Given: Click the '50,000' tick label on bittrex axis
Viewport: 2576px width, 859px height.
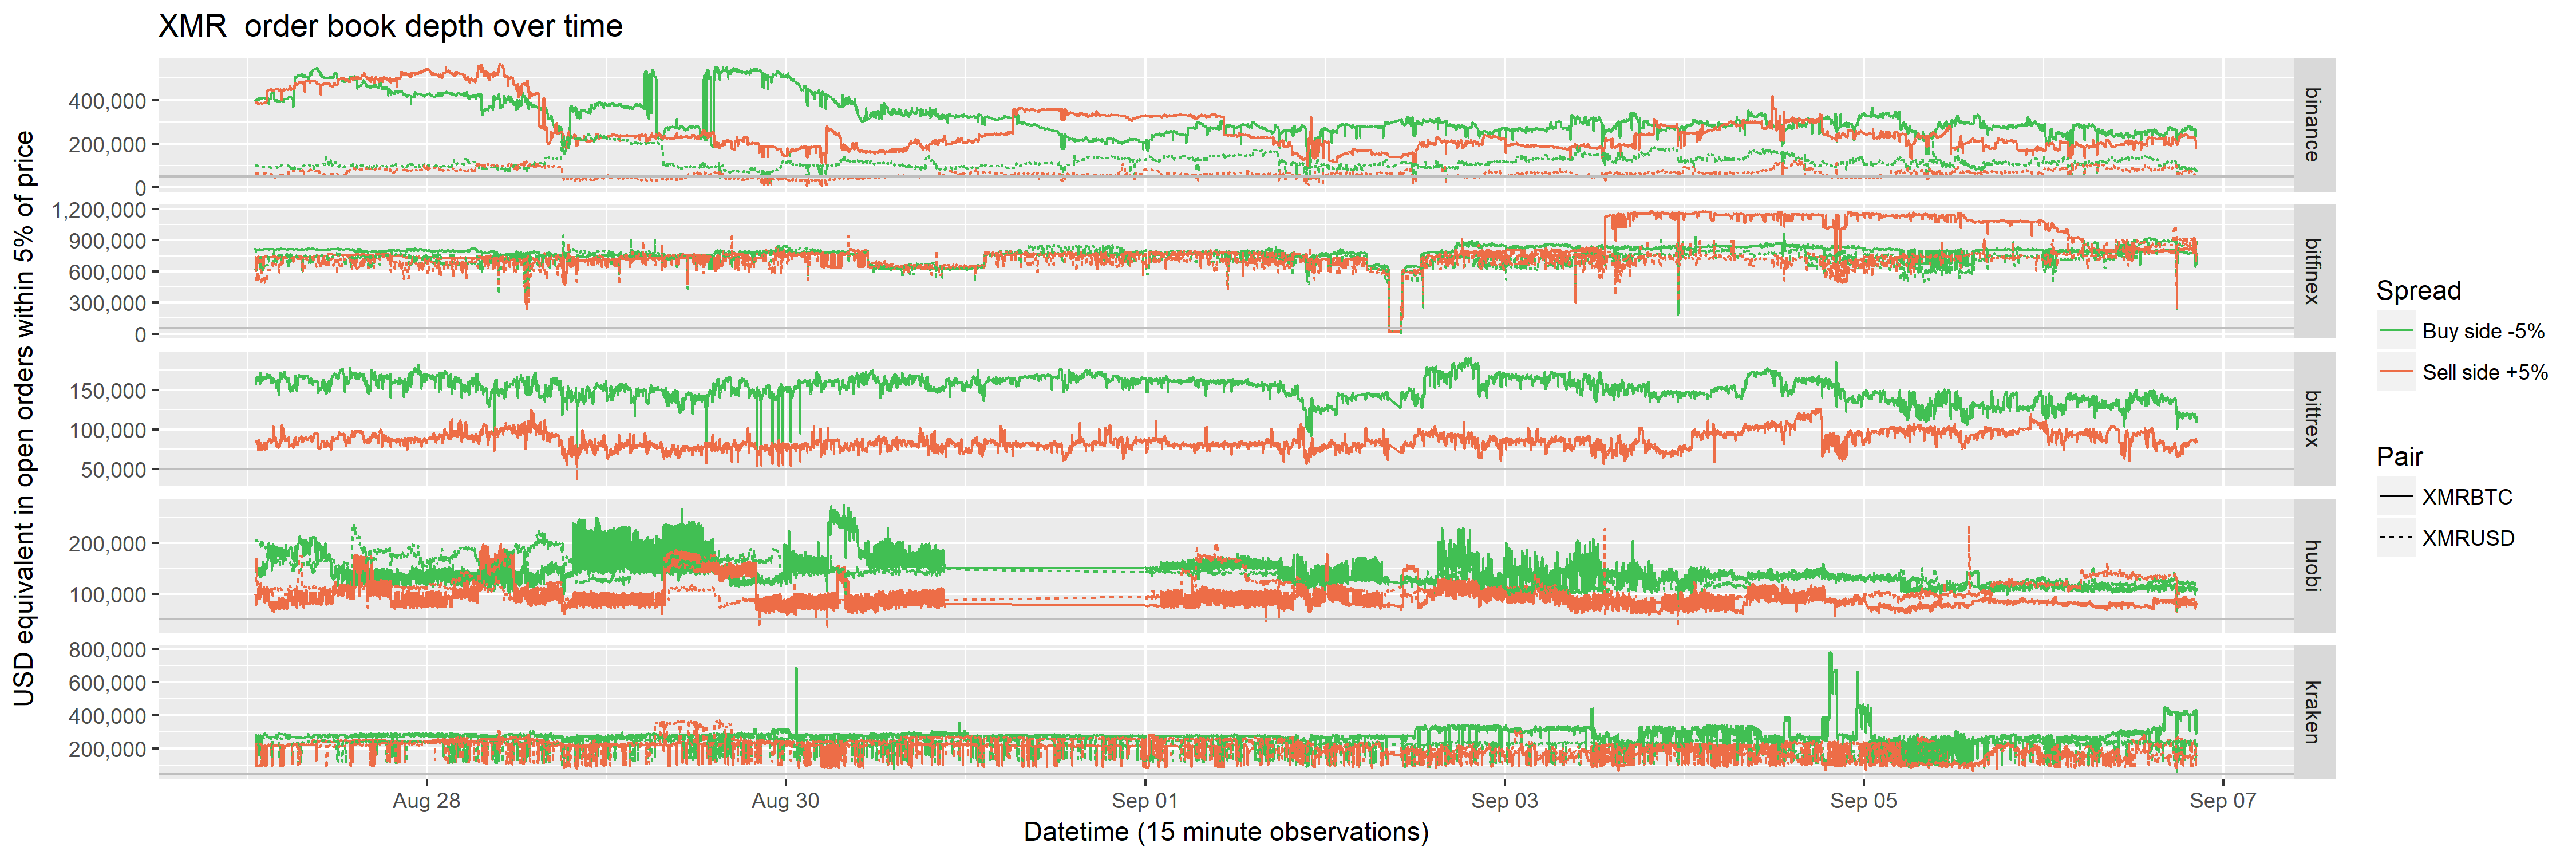Looking at the screenshot, I should [x=113, y=470].
